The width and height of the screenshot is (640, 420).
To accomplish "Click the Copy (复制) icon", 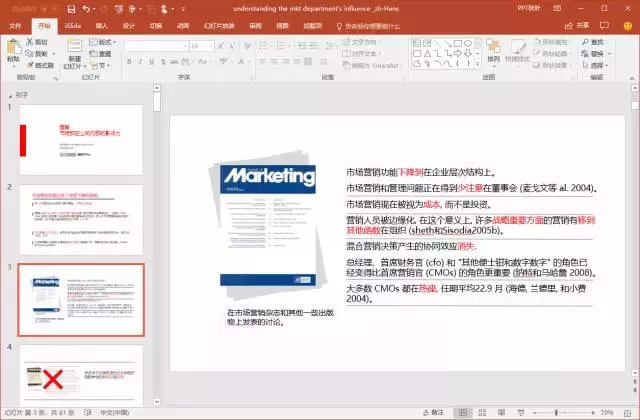I will click(29, 53).
